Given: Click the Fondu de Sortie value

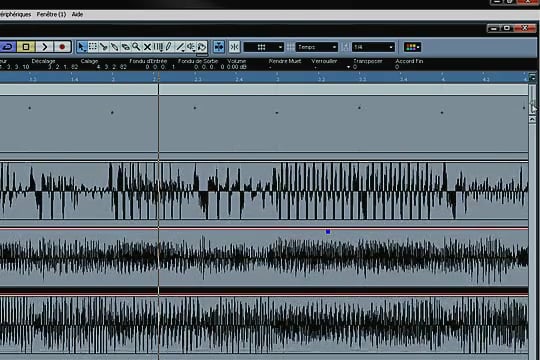Looking at the screenshot, I should point(209,67).
